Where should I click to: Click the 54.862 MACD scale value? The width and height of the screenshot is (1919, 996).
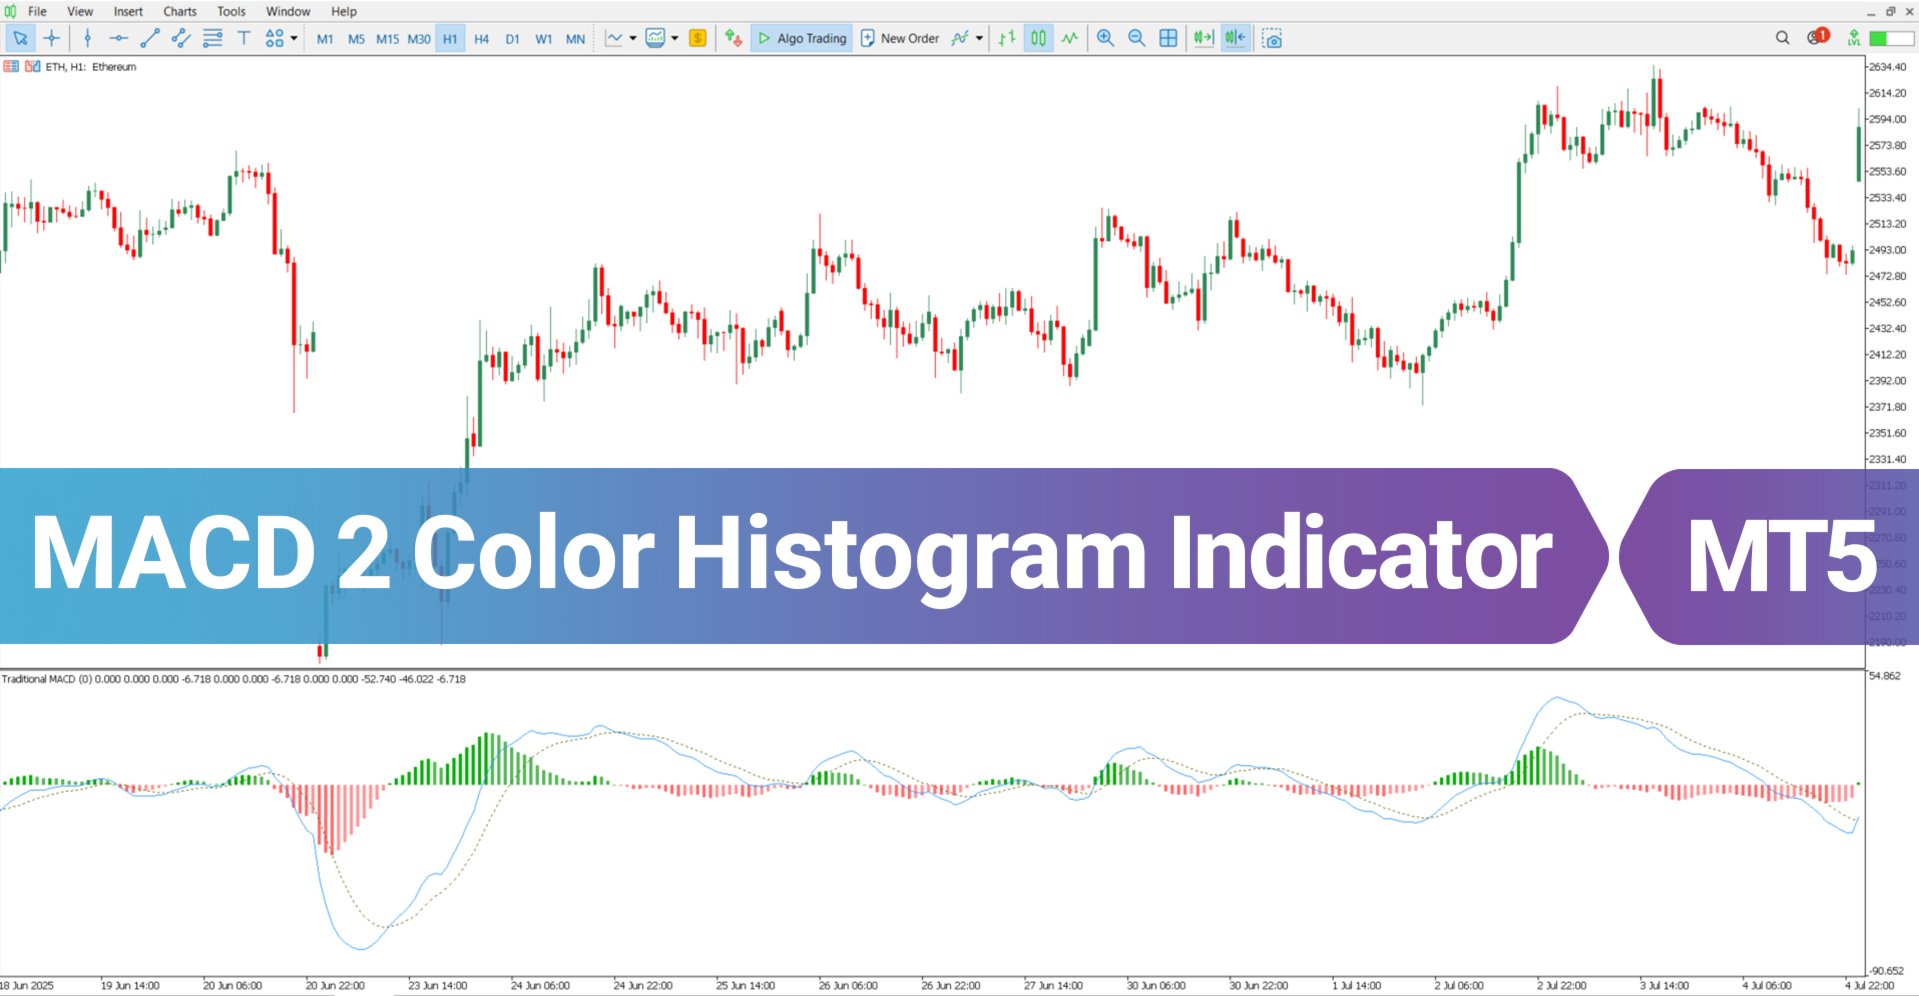click(1885, 676)
